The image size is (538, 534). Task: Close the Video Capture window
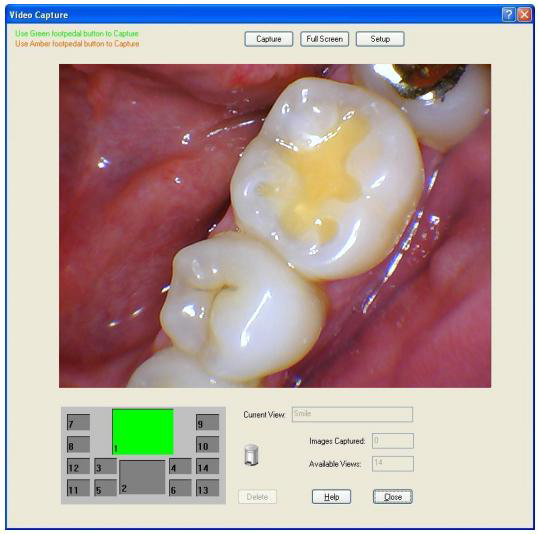click(x=525, y=15)
